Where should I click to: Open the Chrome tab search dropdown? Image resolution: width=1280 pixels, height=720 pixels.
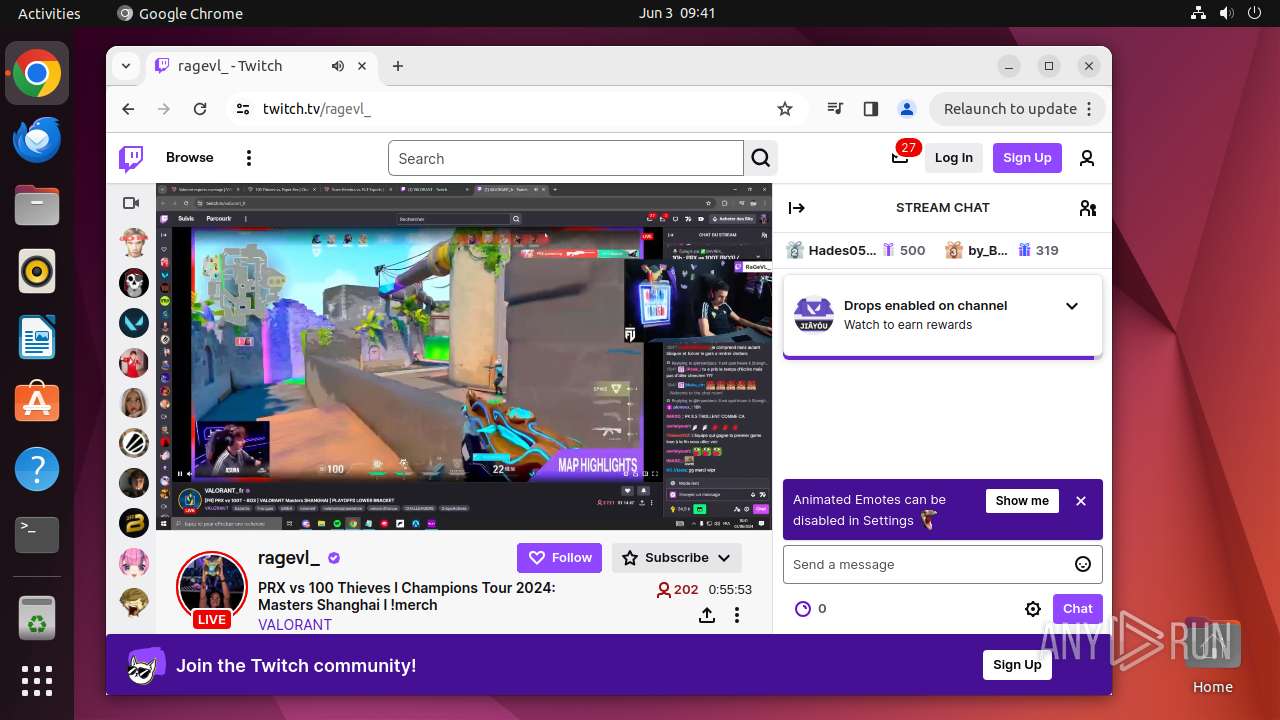point(126,66)
